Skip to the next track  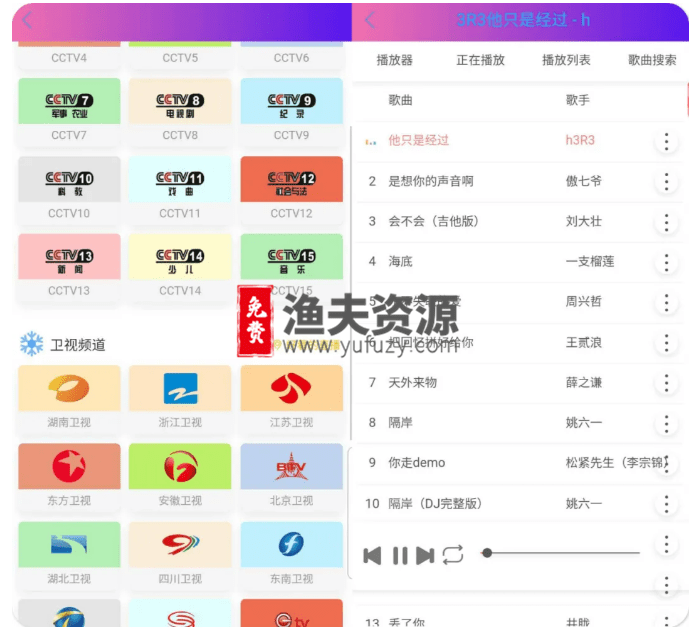425,556
